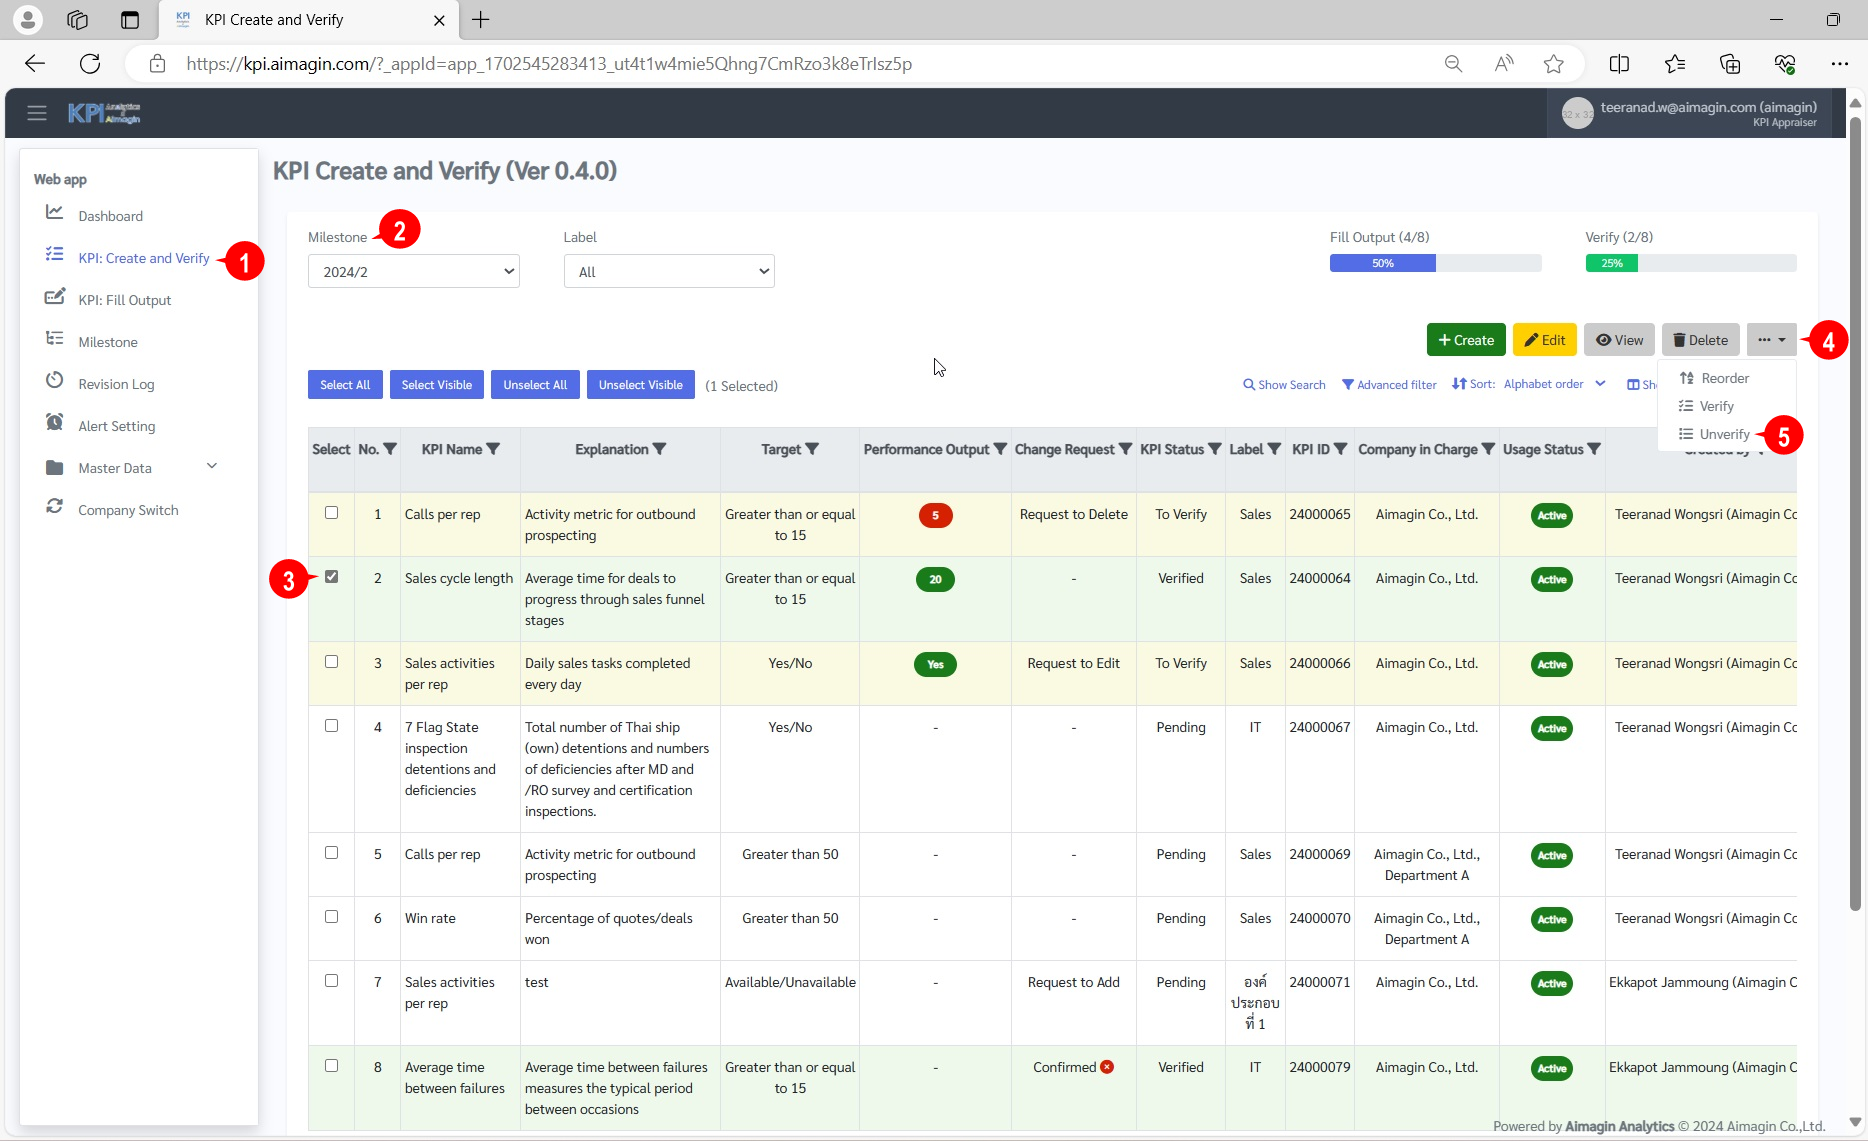Open the Milestone dropdown showing 2024/2

pyautogui.click(x=413, y=270)
